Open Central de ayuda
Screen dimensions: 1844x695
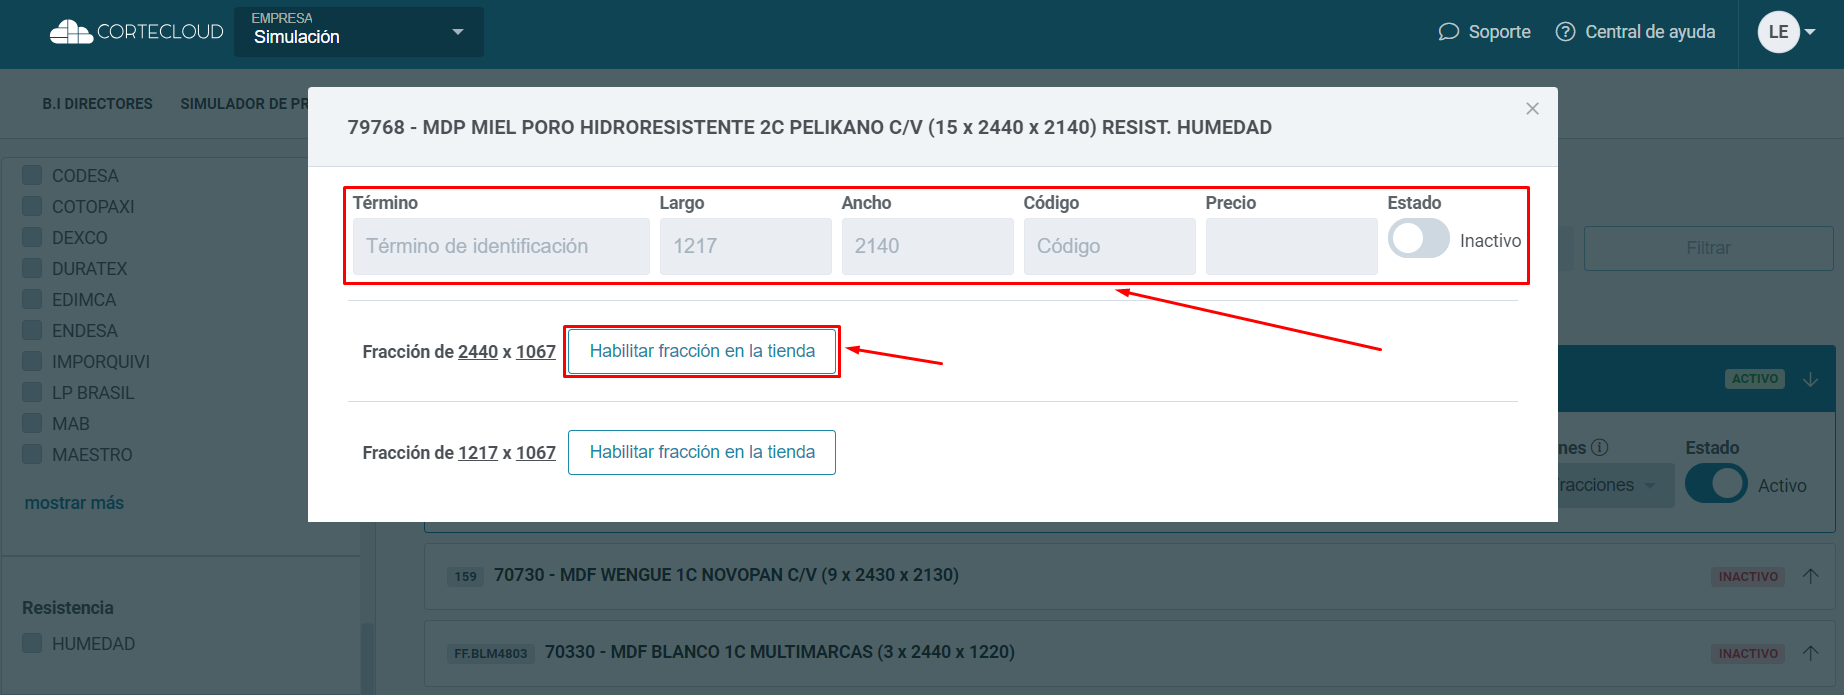point(1635,32)
